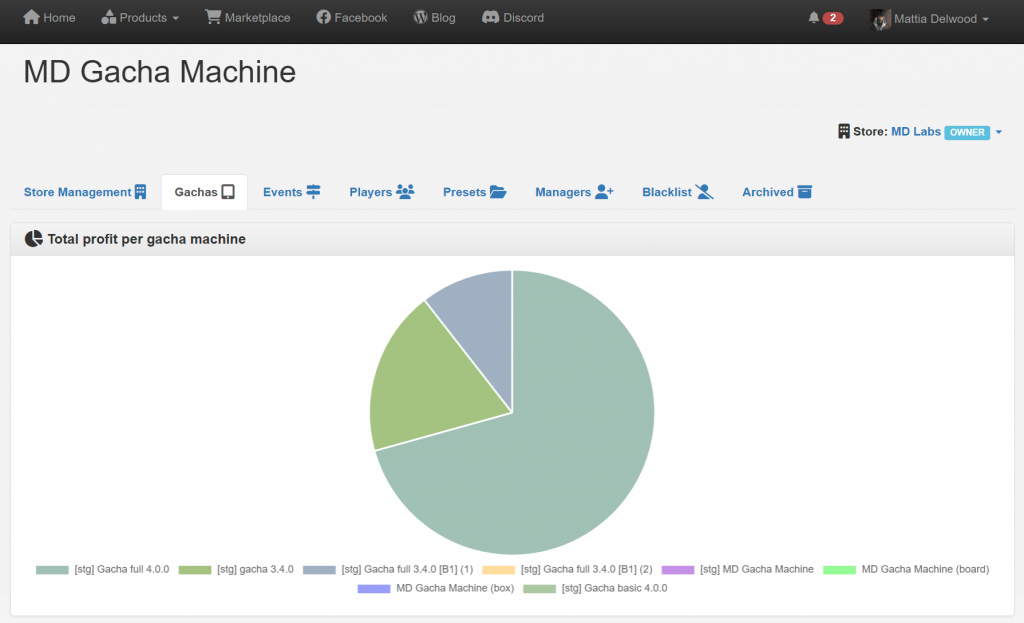Screen dimensions: 1024x623
Task: Open the Archived tab
Action: [777, 192]
